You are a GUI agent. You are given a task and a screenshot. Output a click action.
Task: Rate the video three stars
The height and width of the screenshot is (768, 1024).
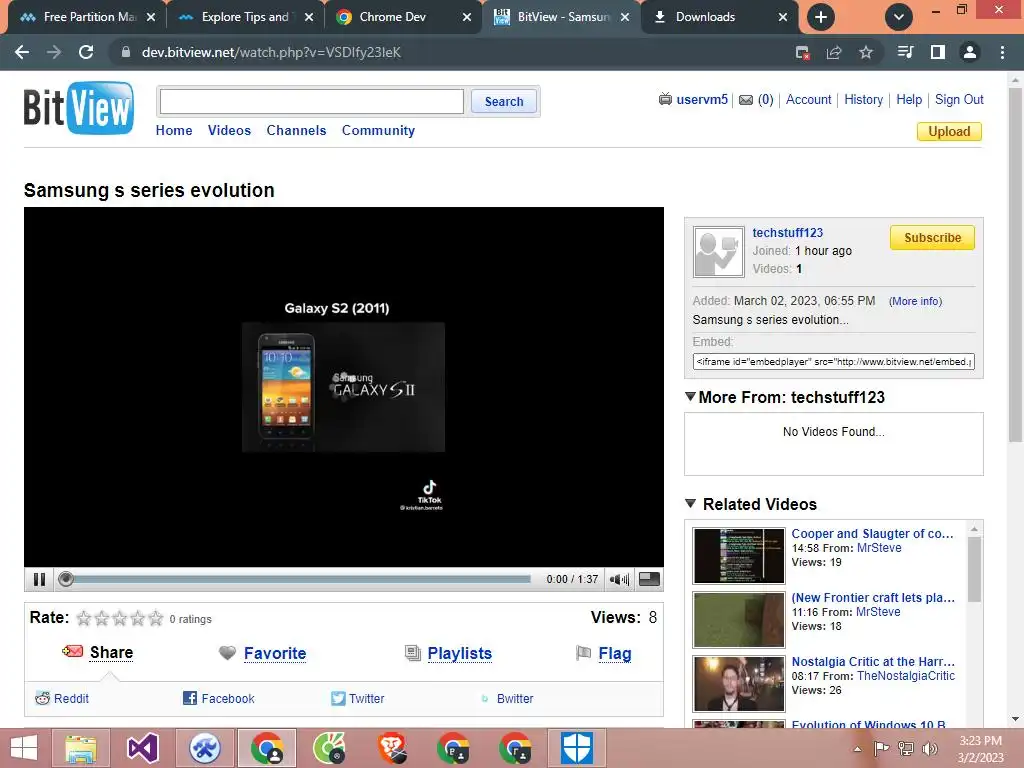(x=120, y=618)
